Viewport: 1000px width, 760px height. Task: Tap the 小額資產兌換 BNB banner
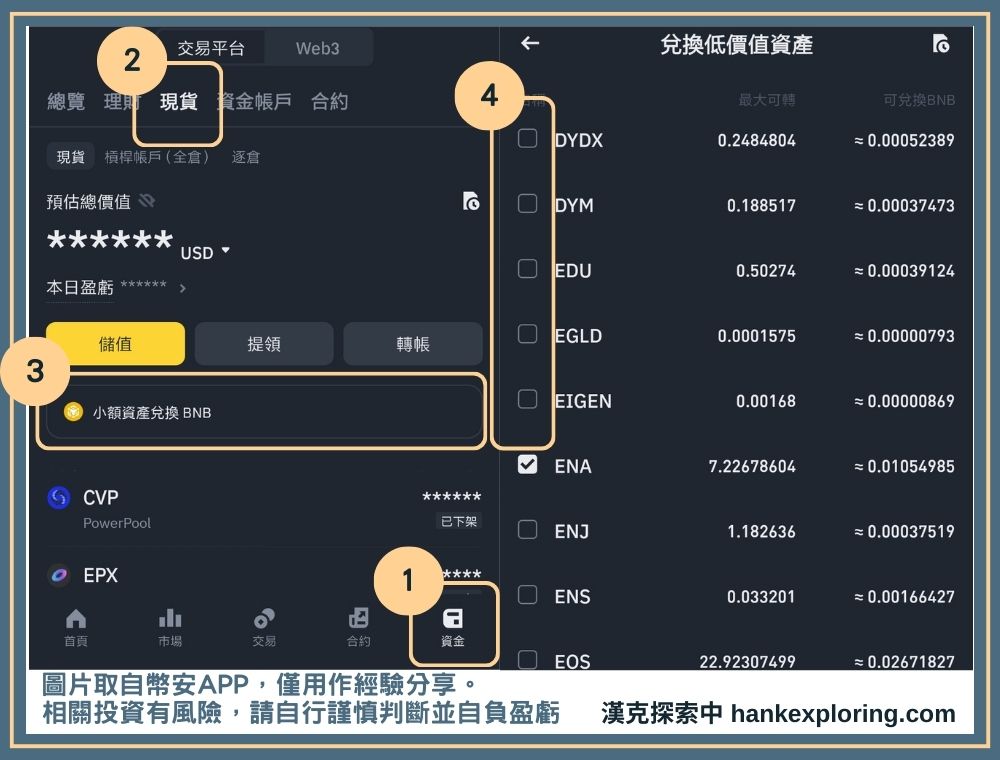[x=264, y=412]
